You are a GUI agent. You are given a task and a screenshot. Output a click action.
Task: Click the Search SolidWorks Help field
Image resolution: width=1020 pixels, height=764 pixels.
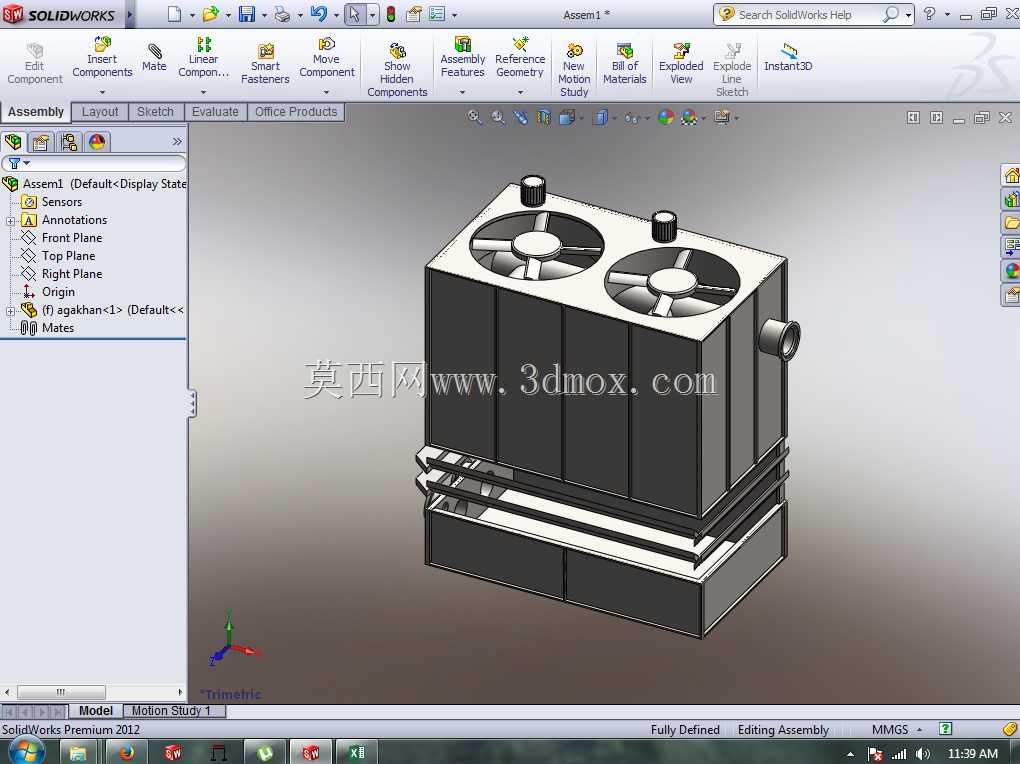click(x=807, y=14)
